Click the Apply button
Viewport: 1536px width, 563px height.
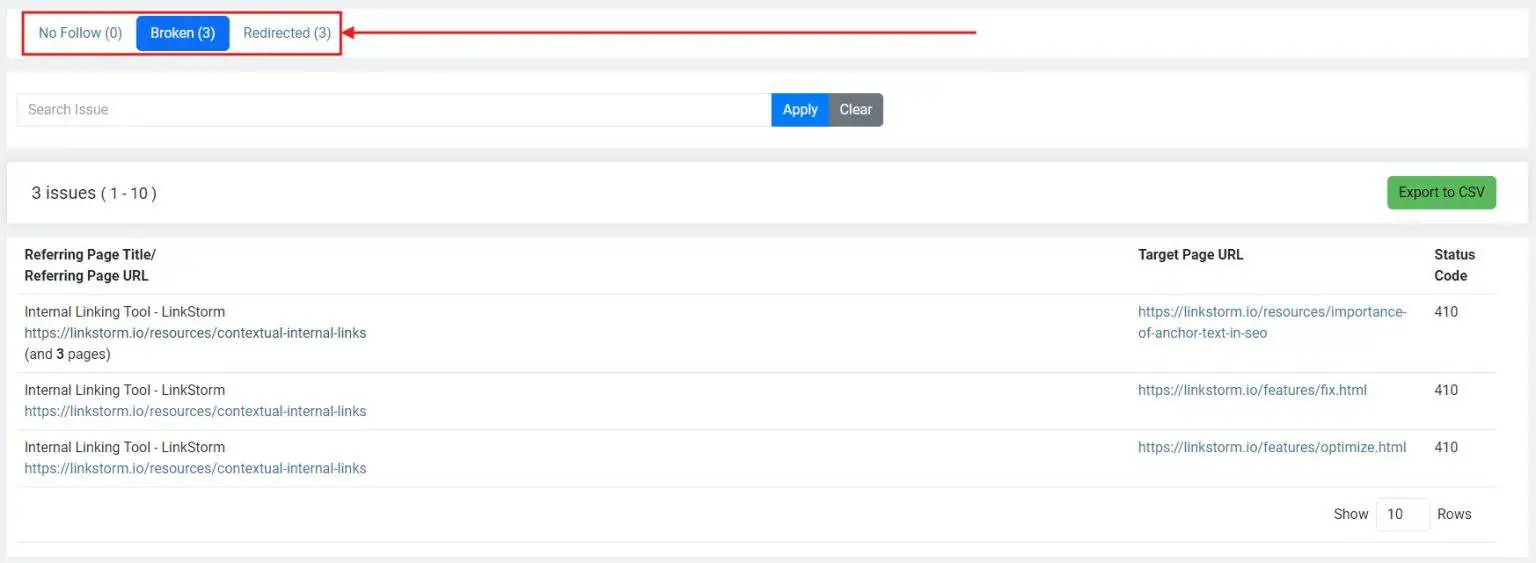800,110
